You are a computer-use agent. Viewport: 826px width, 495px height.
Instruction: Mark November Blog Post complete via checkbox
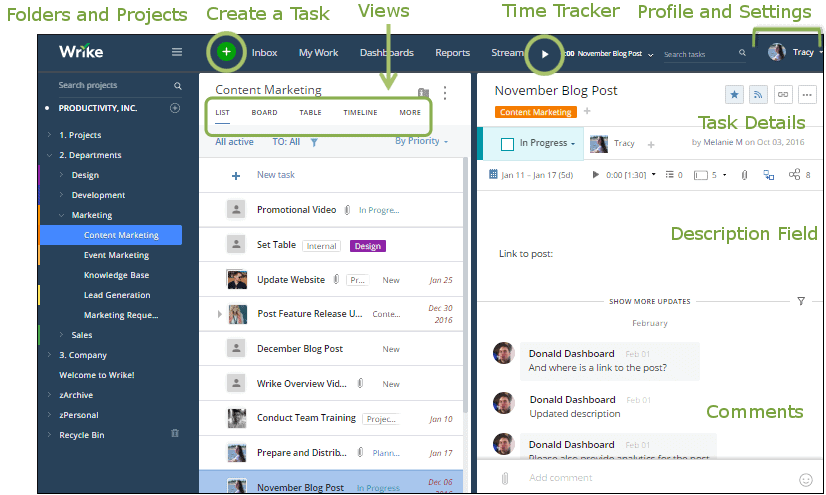(507, 144)
